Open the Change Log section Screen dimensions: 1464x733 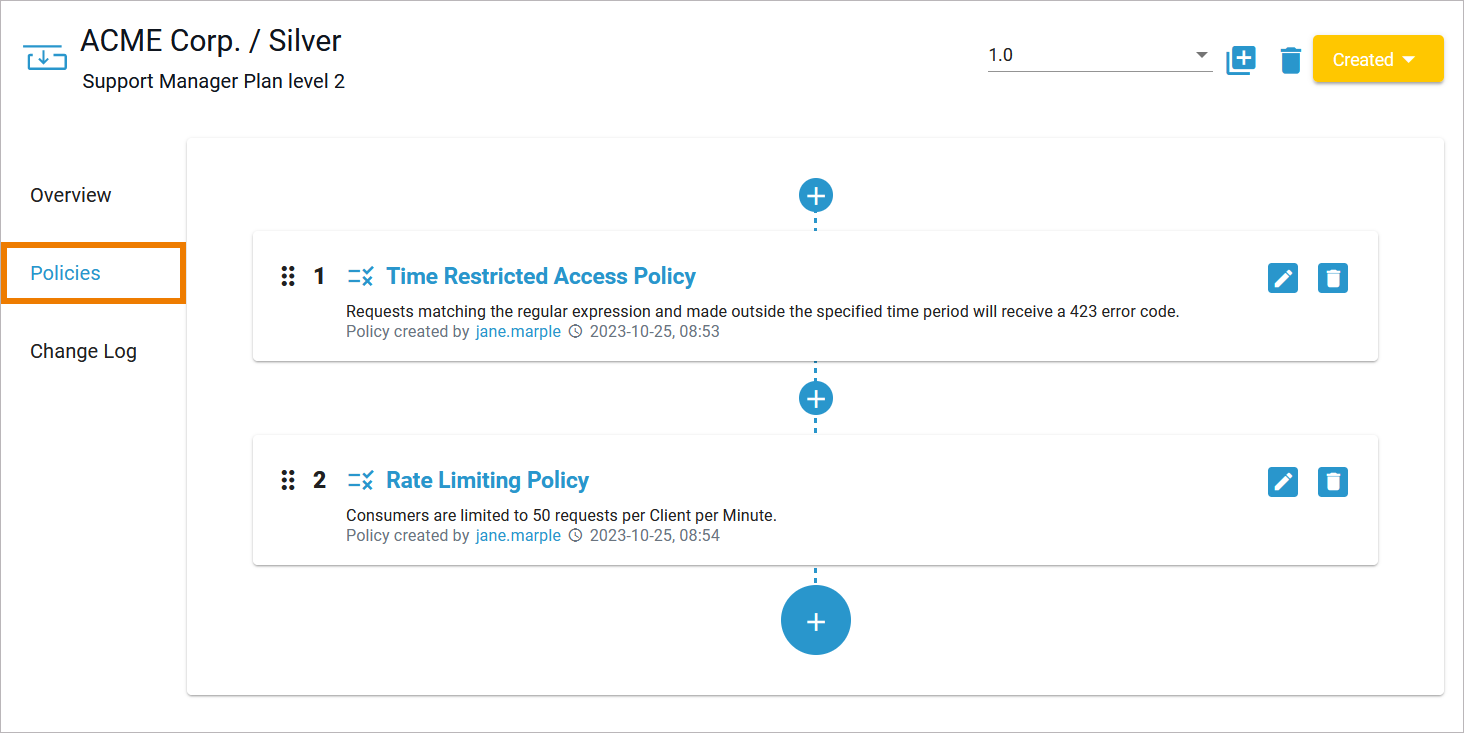[83, 351]
